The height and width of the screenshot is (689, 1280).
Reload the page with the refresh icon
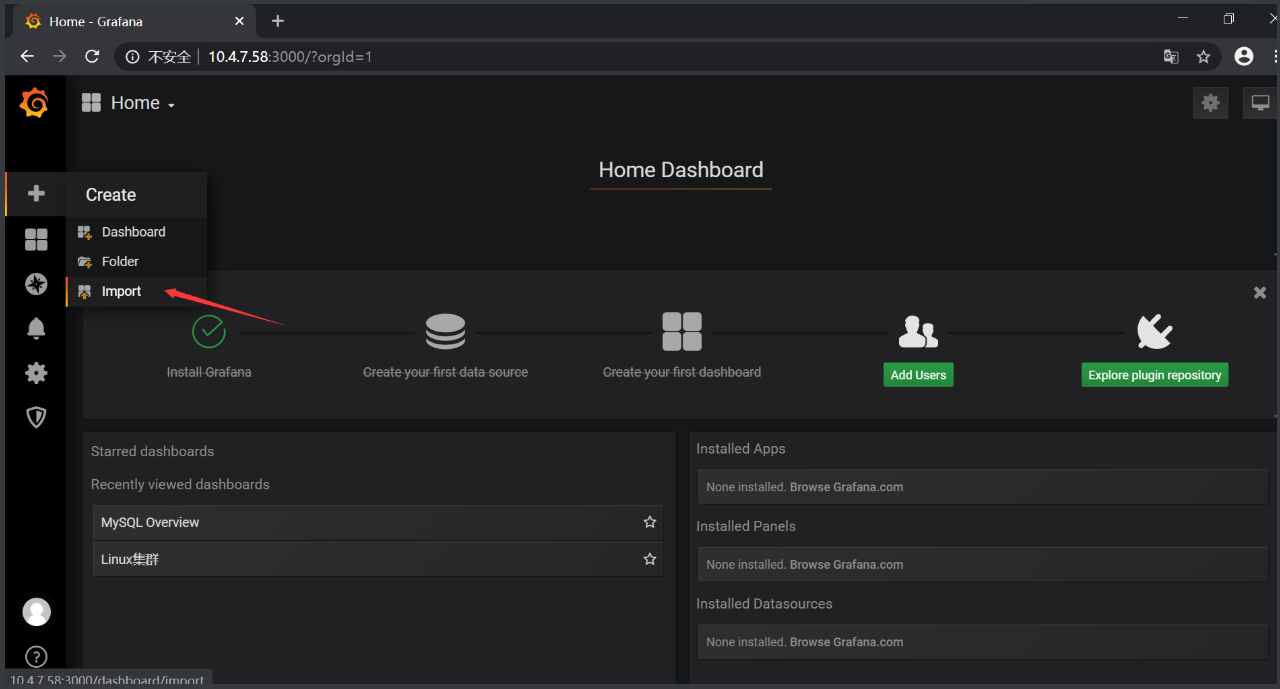coord(92,57)
